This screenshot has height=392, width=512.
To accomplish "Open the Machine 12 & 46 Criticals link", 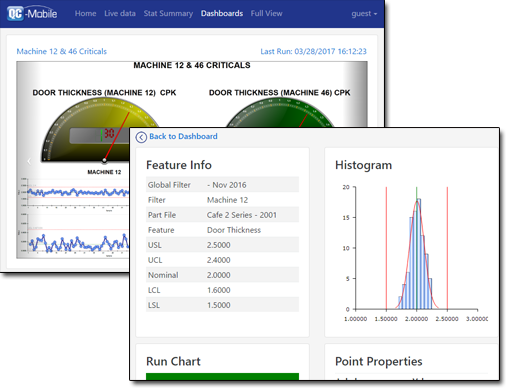I will 62,51.
